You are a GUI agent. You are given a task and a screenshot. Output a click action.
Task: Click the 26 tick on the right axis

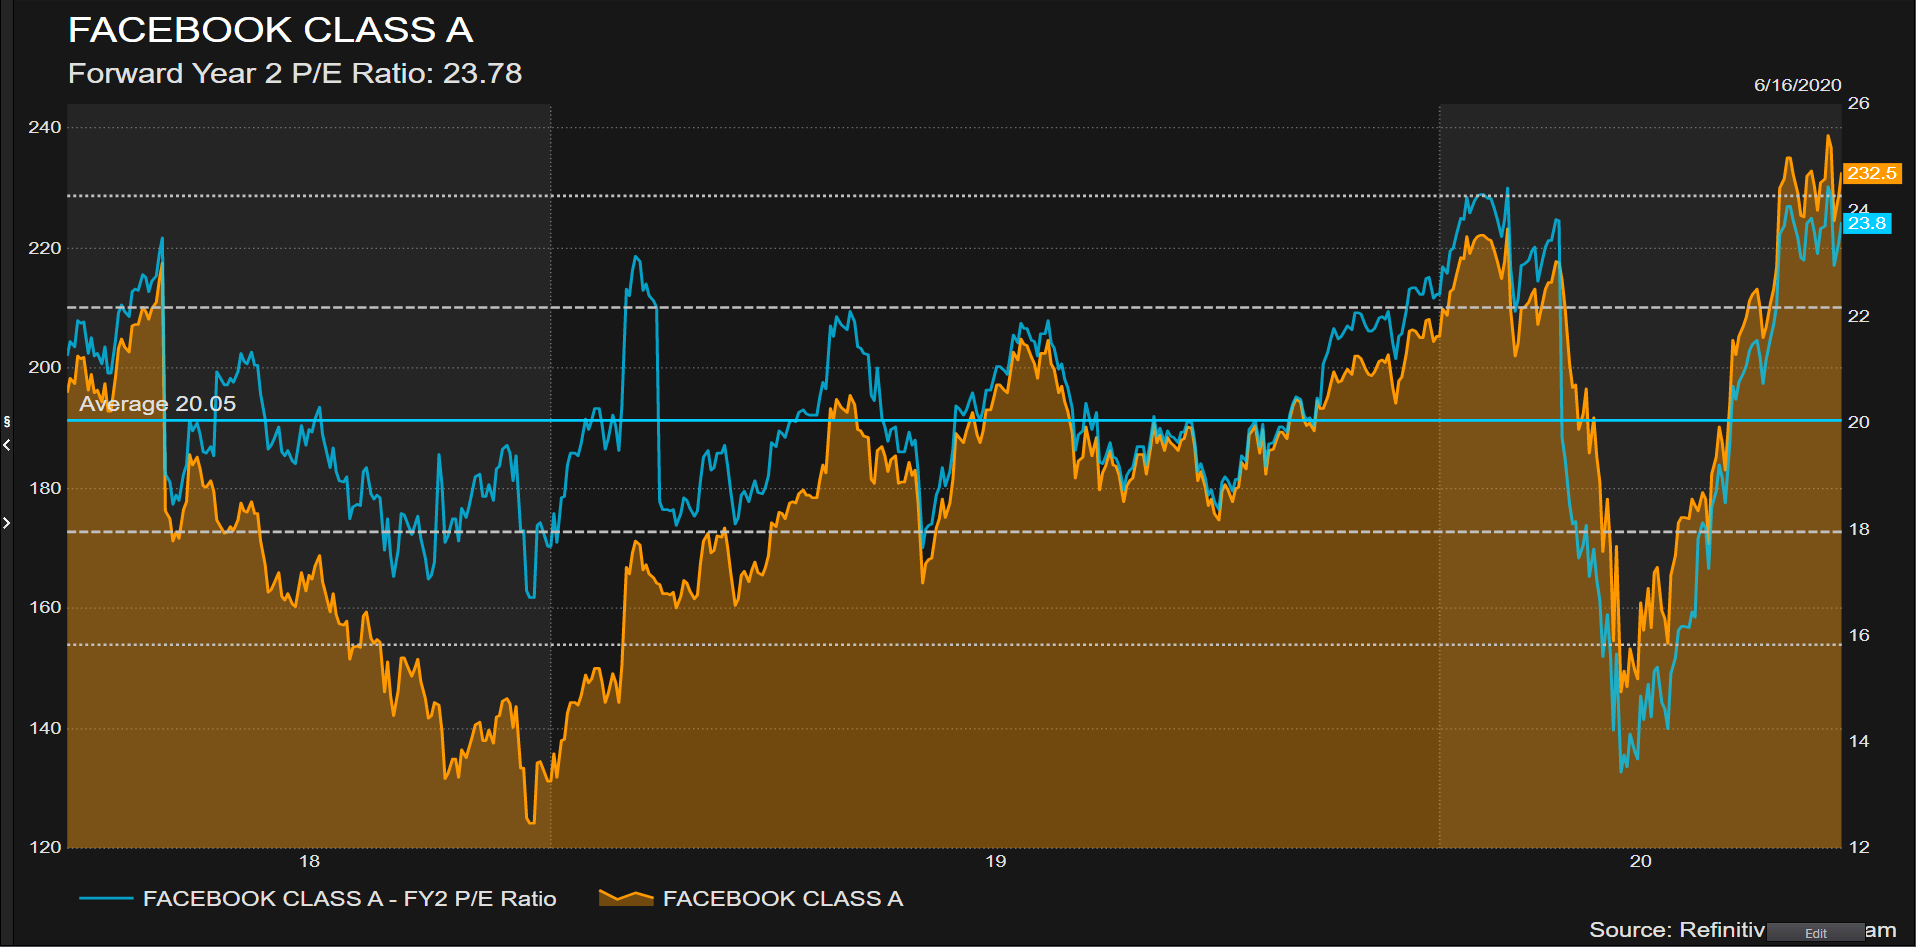1859,103
